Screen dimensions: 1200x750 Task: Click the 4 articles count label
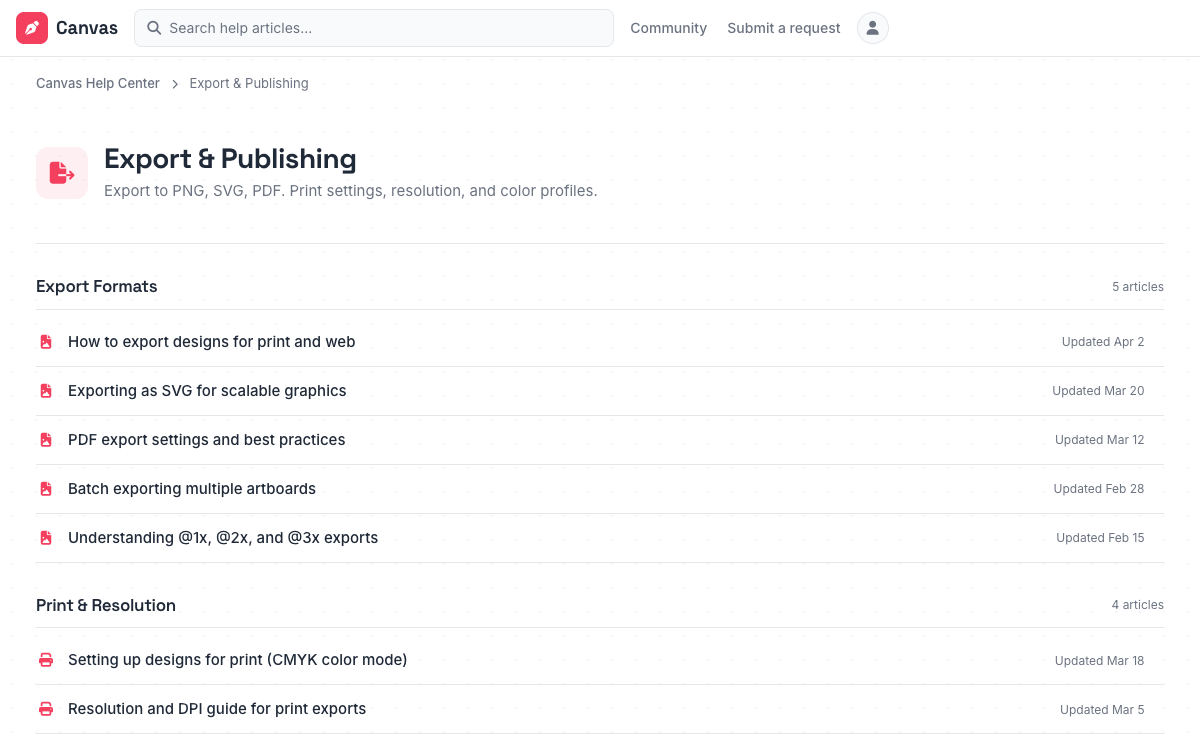click(x=1138, y=605)
